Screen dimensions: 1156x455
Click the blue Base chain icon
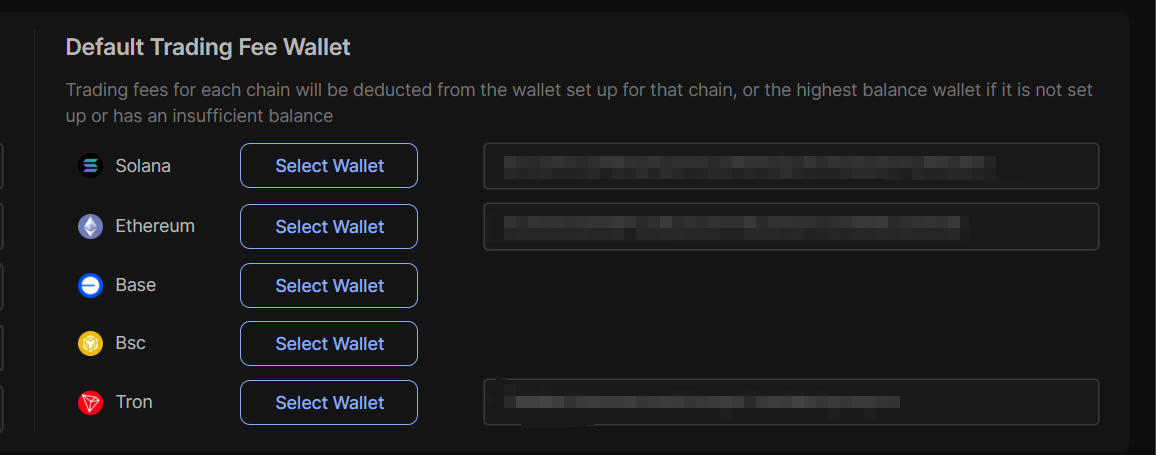[x=90, y=286]
